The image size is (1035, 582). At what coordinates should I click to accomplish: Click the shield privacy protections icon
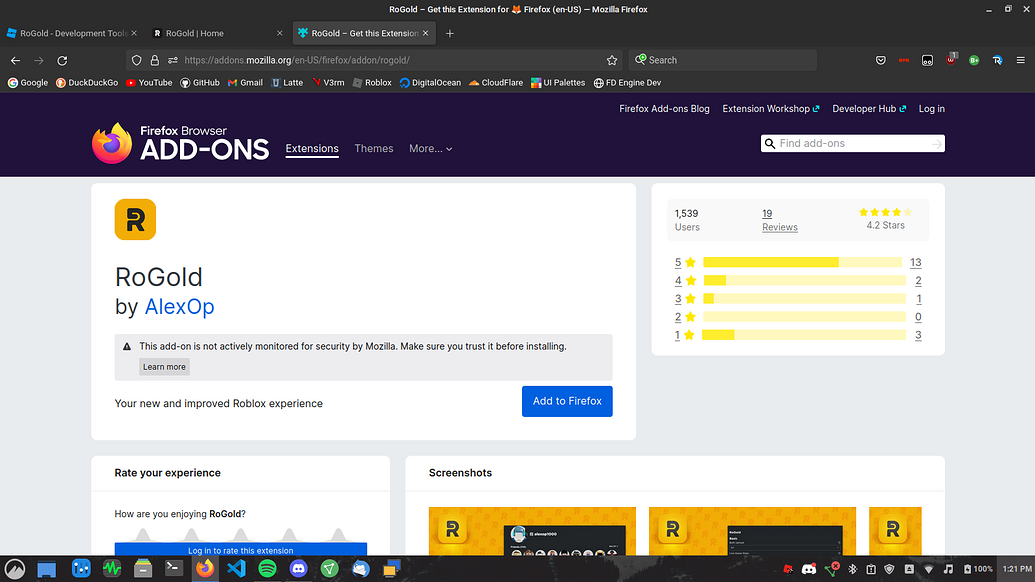click(x=136, y=60)
